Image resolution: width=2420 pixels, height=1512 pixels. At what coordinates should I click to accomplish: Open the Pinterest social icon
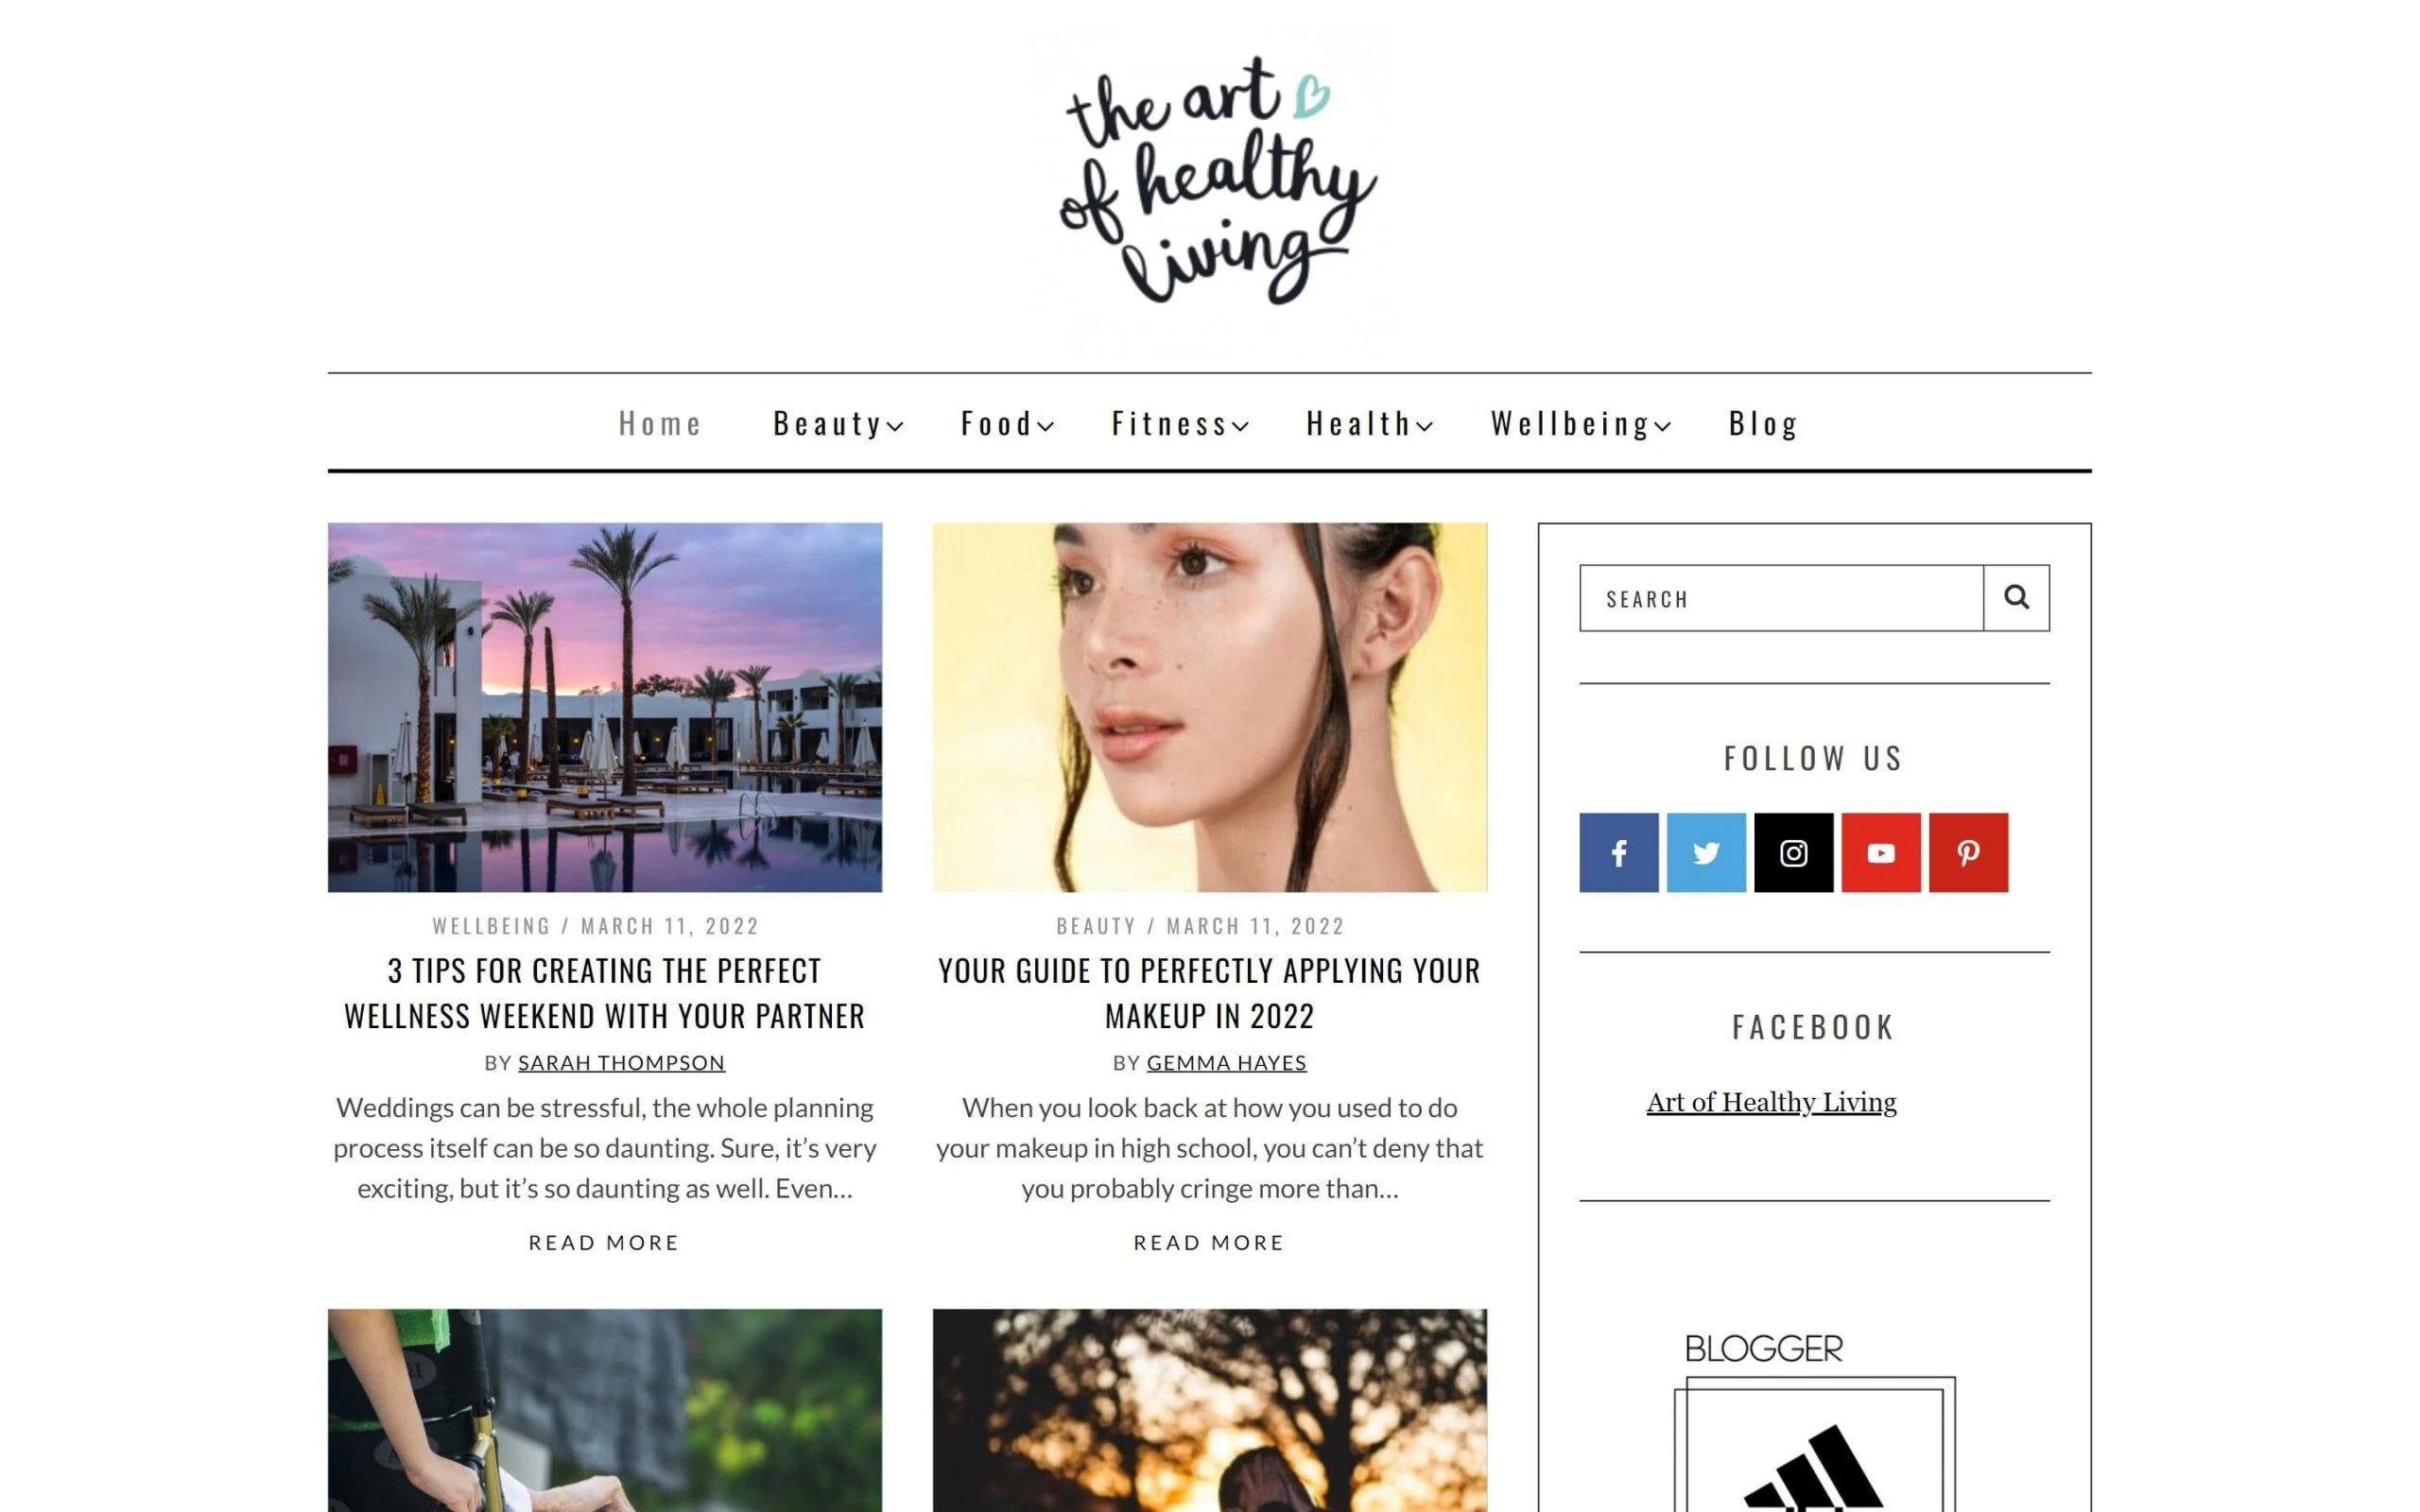coord(1968,852)
